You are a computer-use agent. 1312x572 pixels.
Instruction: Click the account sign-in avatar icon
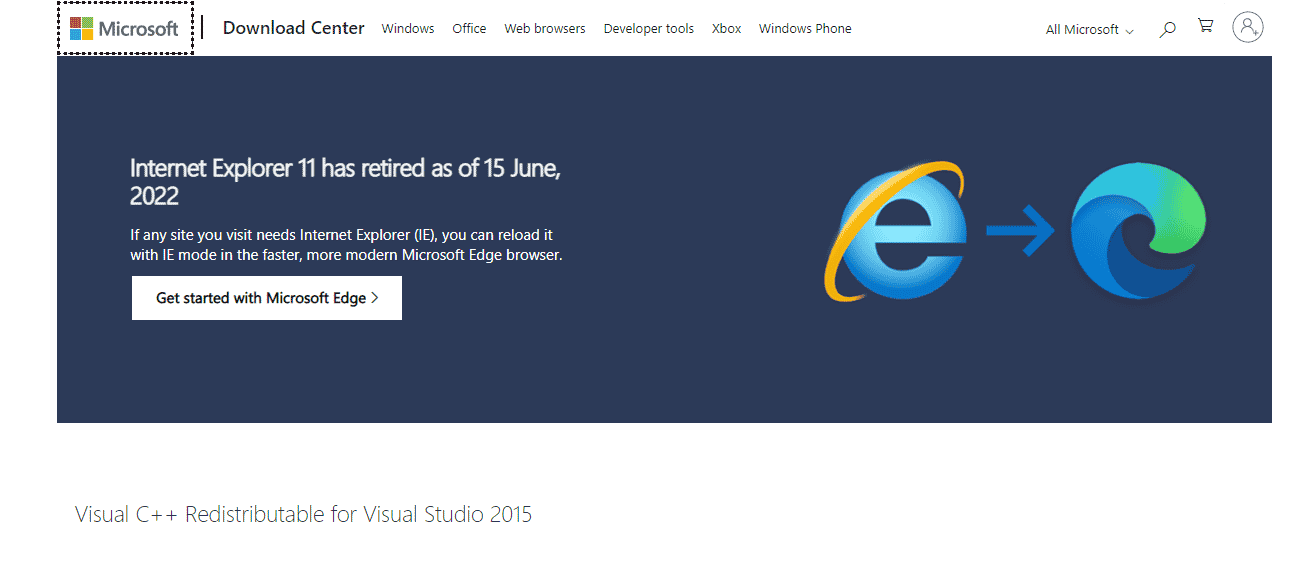point(1248,27)
